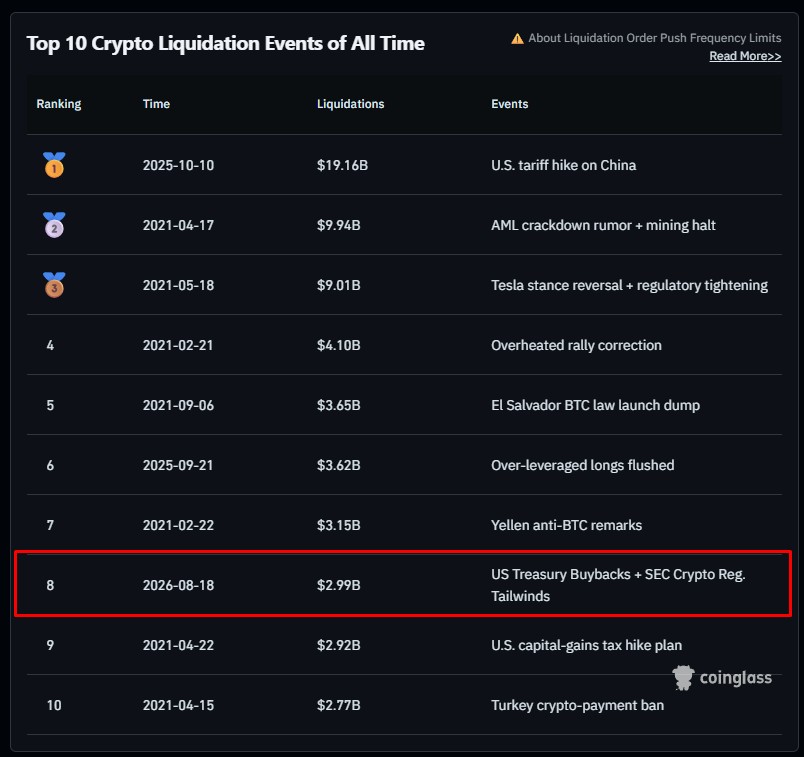804x757 pixels.
Task: Select the Ranking column header
Action: click(58, 104)
